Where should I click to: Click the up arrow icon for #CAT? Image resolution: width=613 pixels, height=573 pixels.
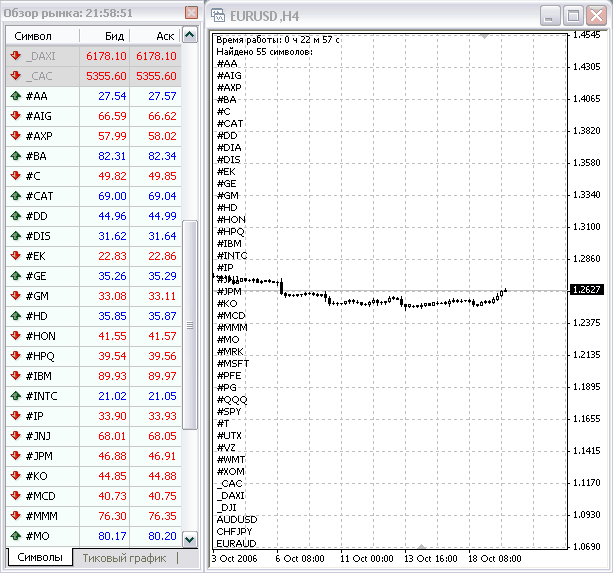[16, 195]
